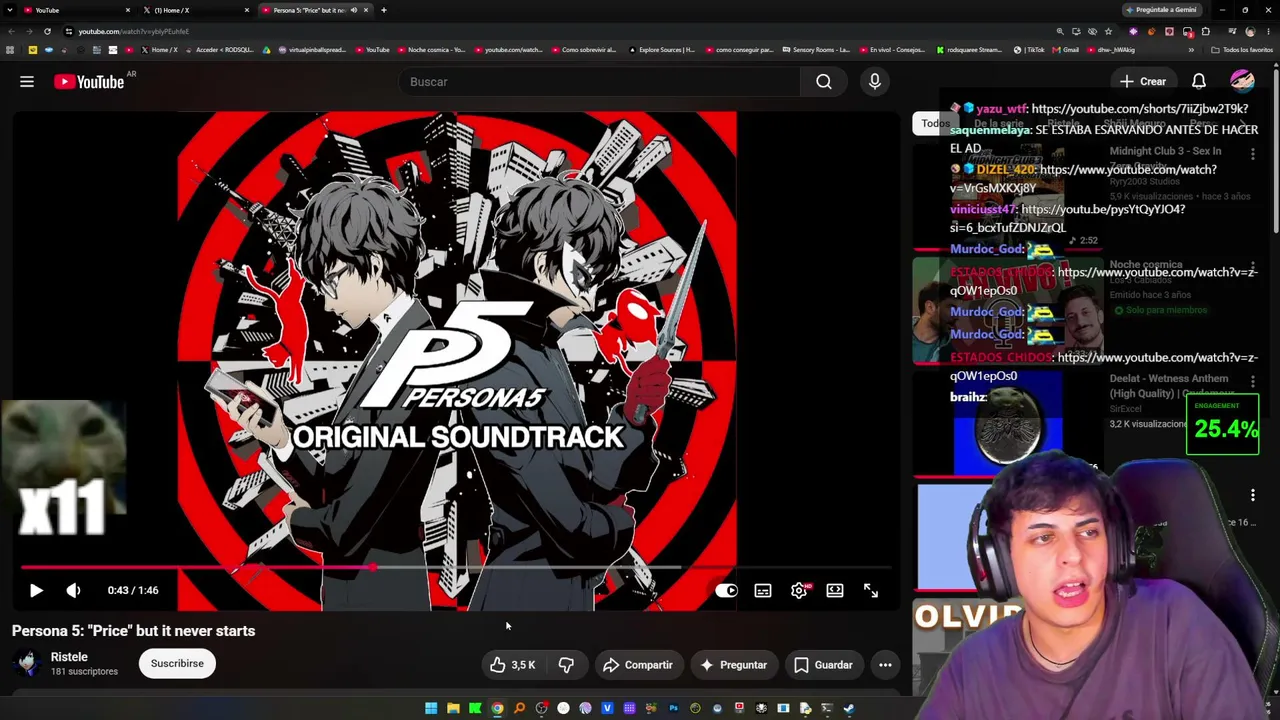This screenshot has height=720, width=1280.
Task: Open options for Midnight Club 3 recommendation
Action: [1253, 153]
